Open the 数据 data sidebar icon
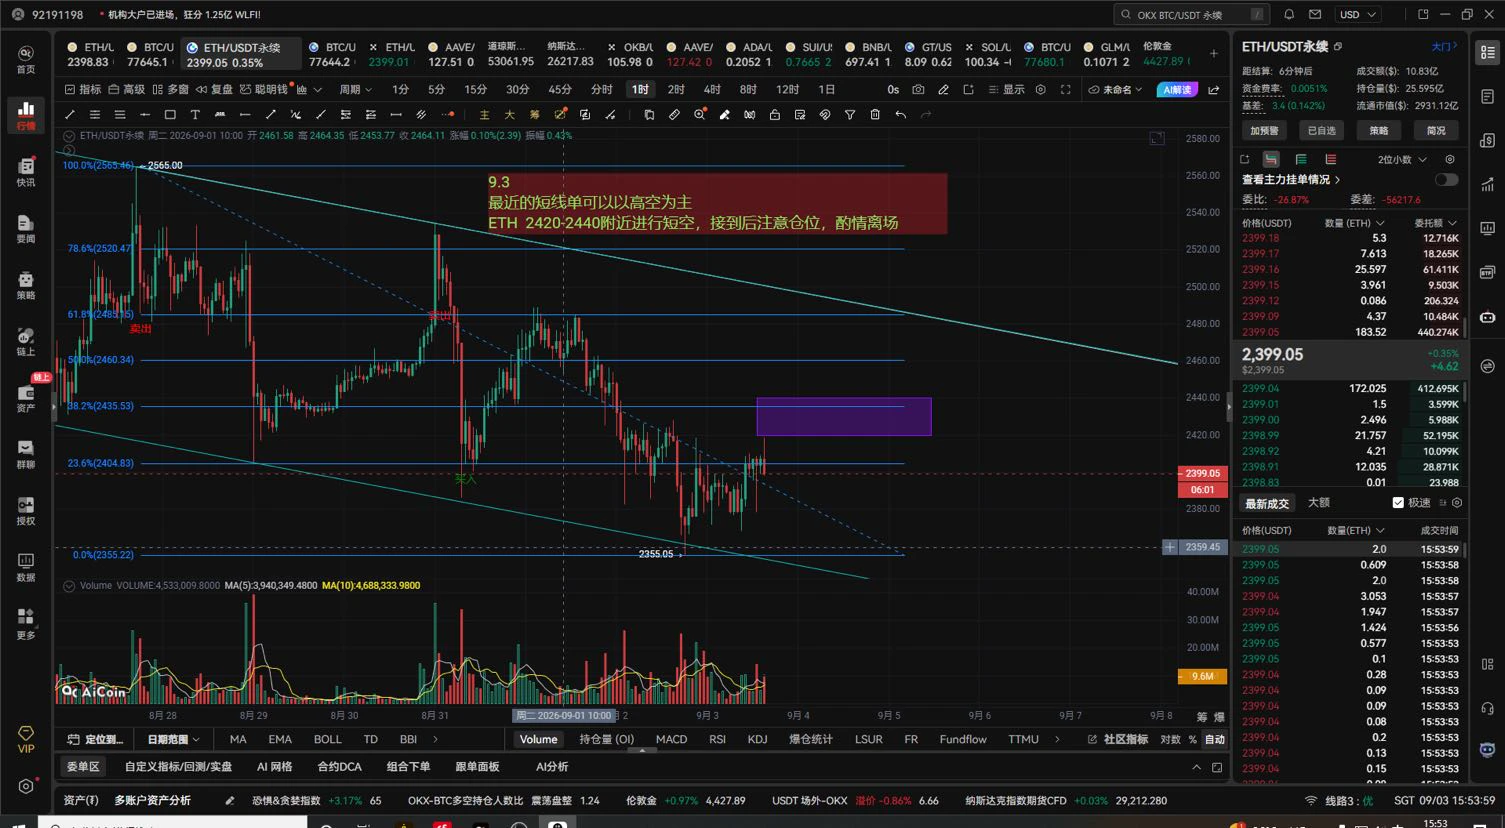 [26, 567]
